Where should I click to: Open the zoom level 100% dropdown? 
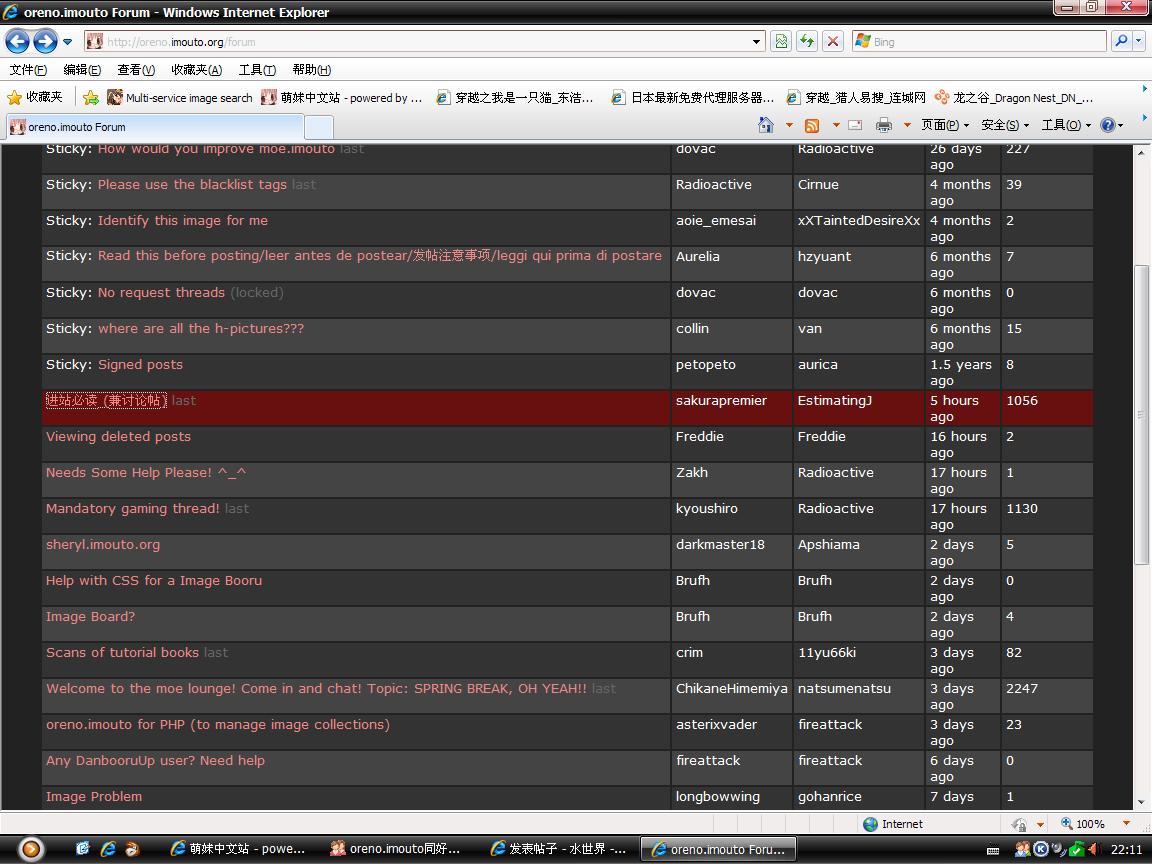coord(1126,824)
